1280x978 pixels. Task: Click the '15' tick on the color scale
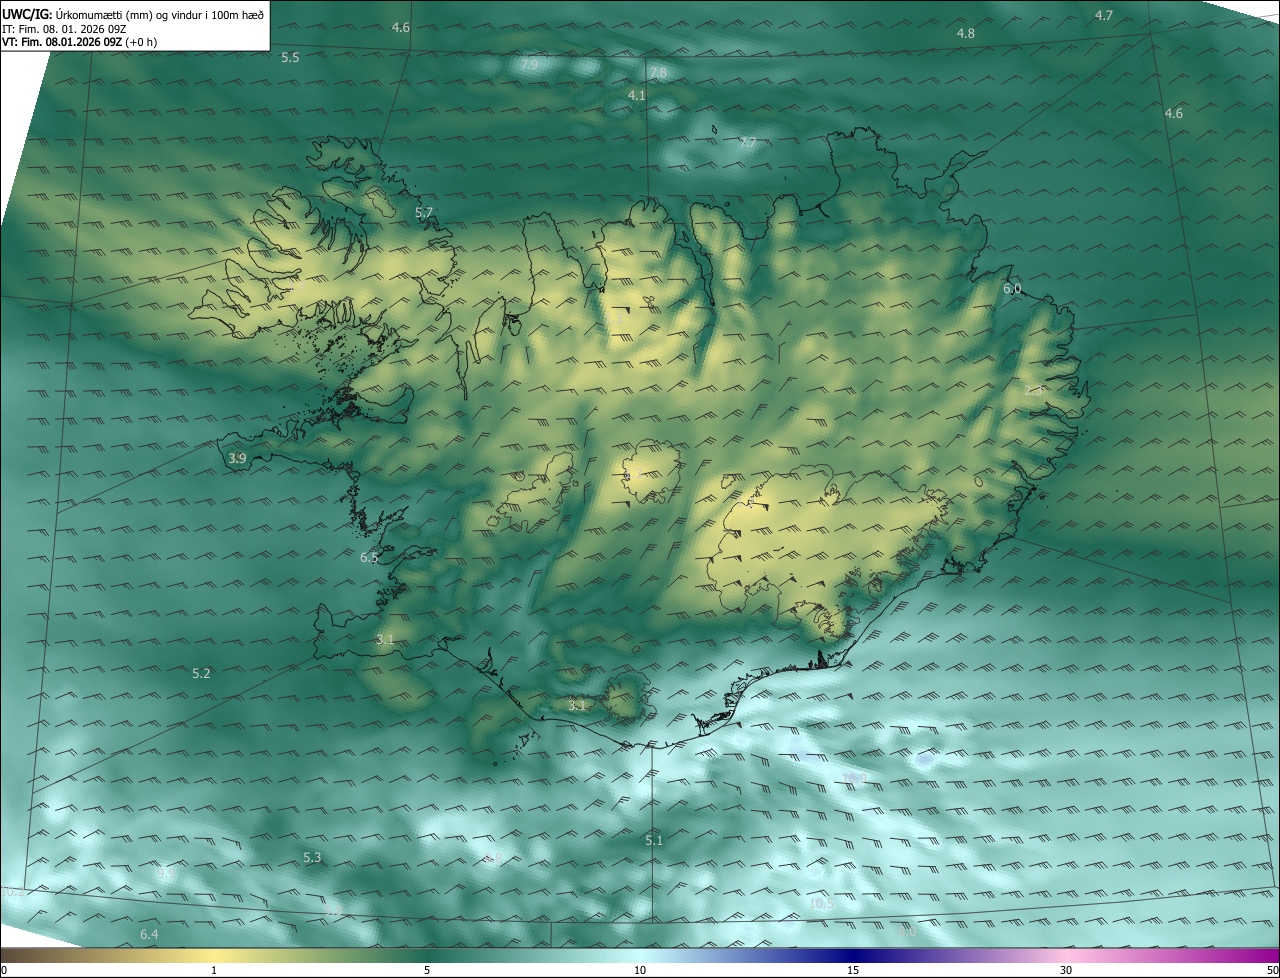click(853, 971)
